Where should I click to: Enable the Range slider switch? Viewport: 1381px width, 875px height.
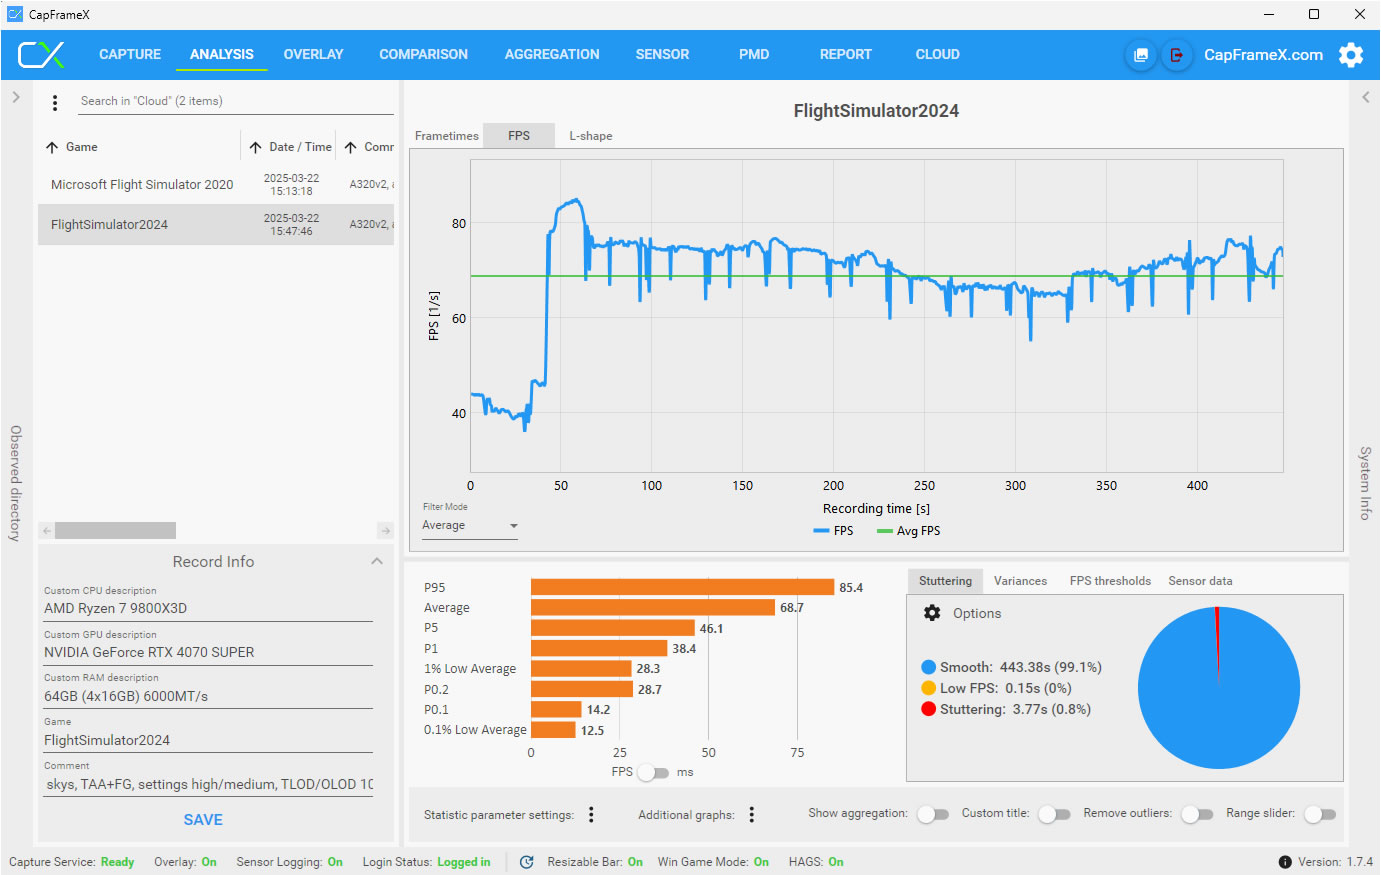pos(1320,814)
